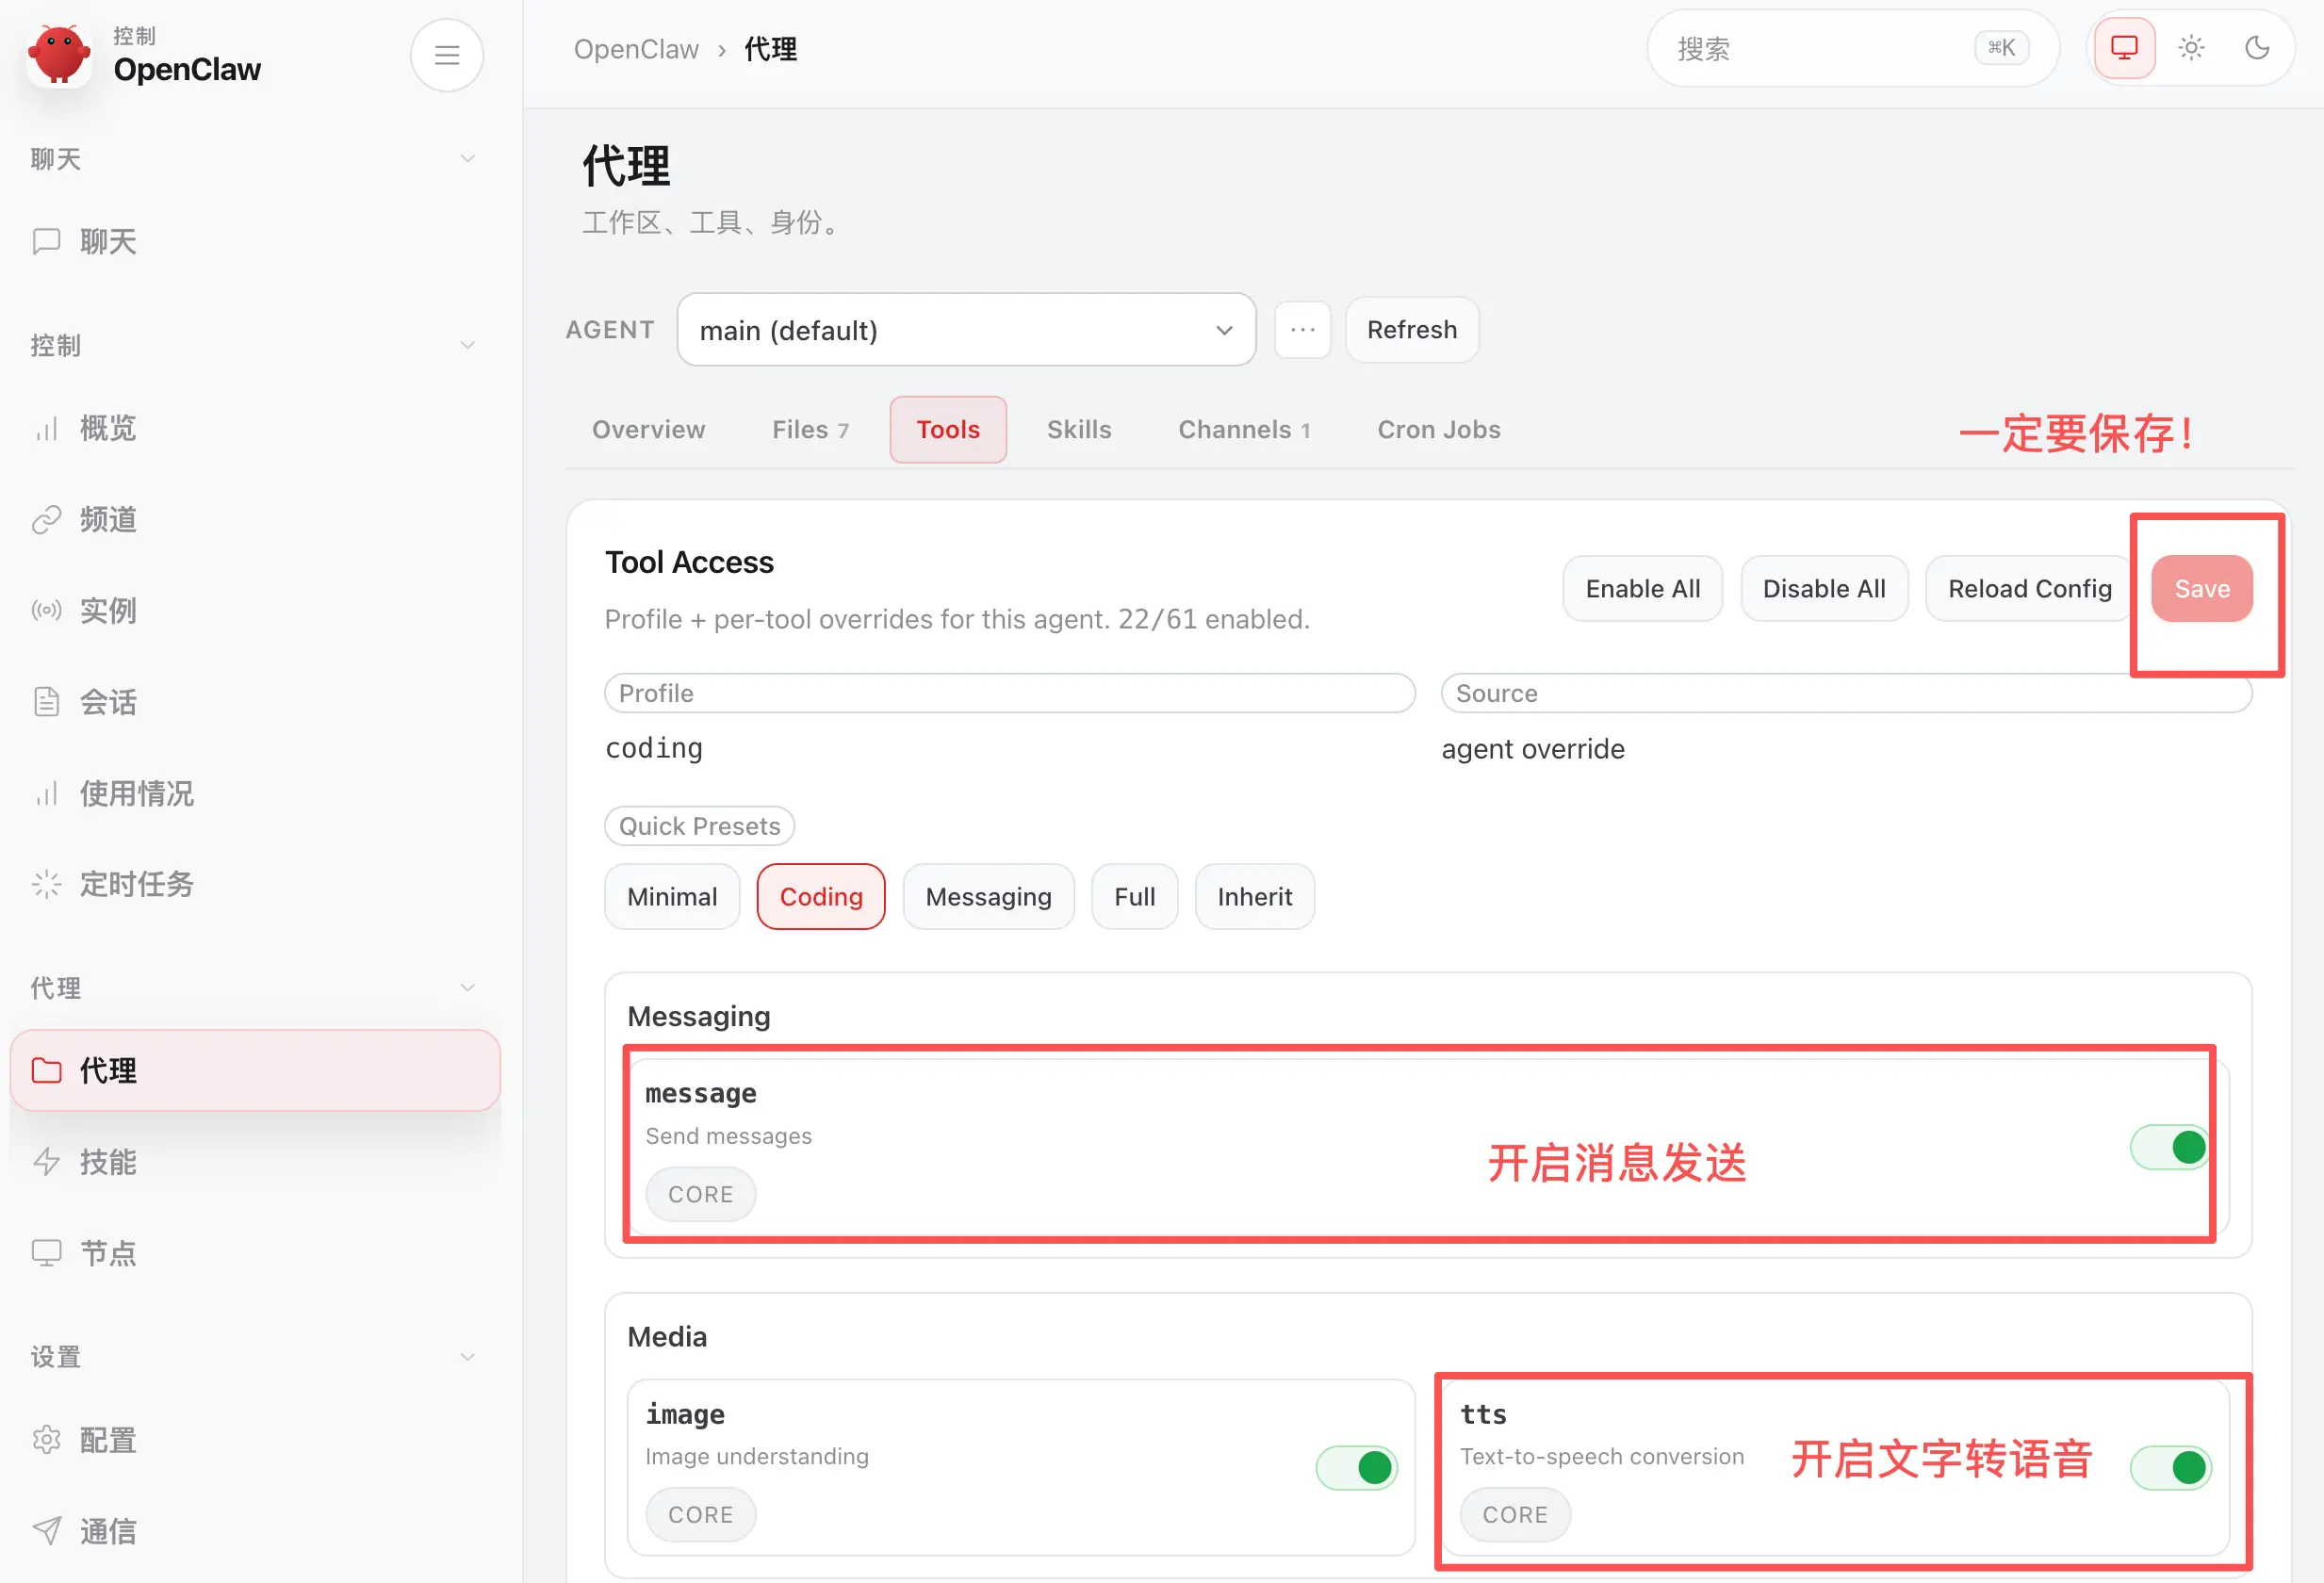Open 聊天 chat page in sidebar
This screenshot has width=2324, height=1583.
pos(107,241)
